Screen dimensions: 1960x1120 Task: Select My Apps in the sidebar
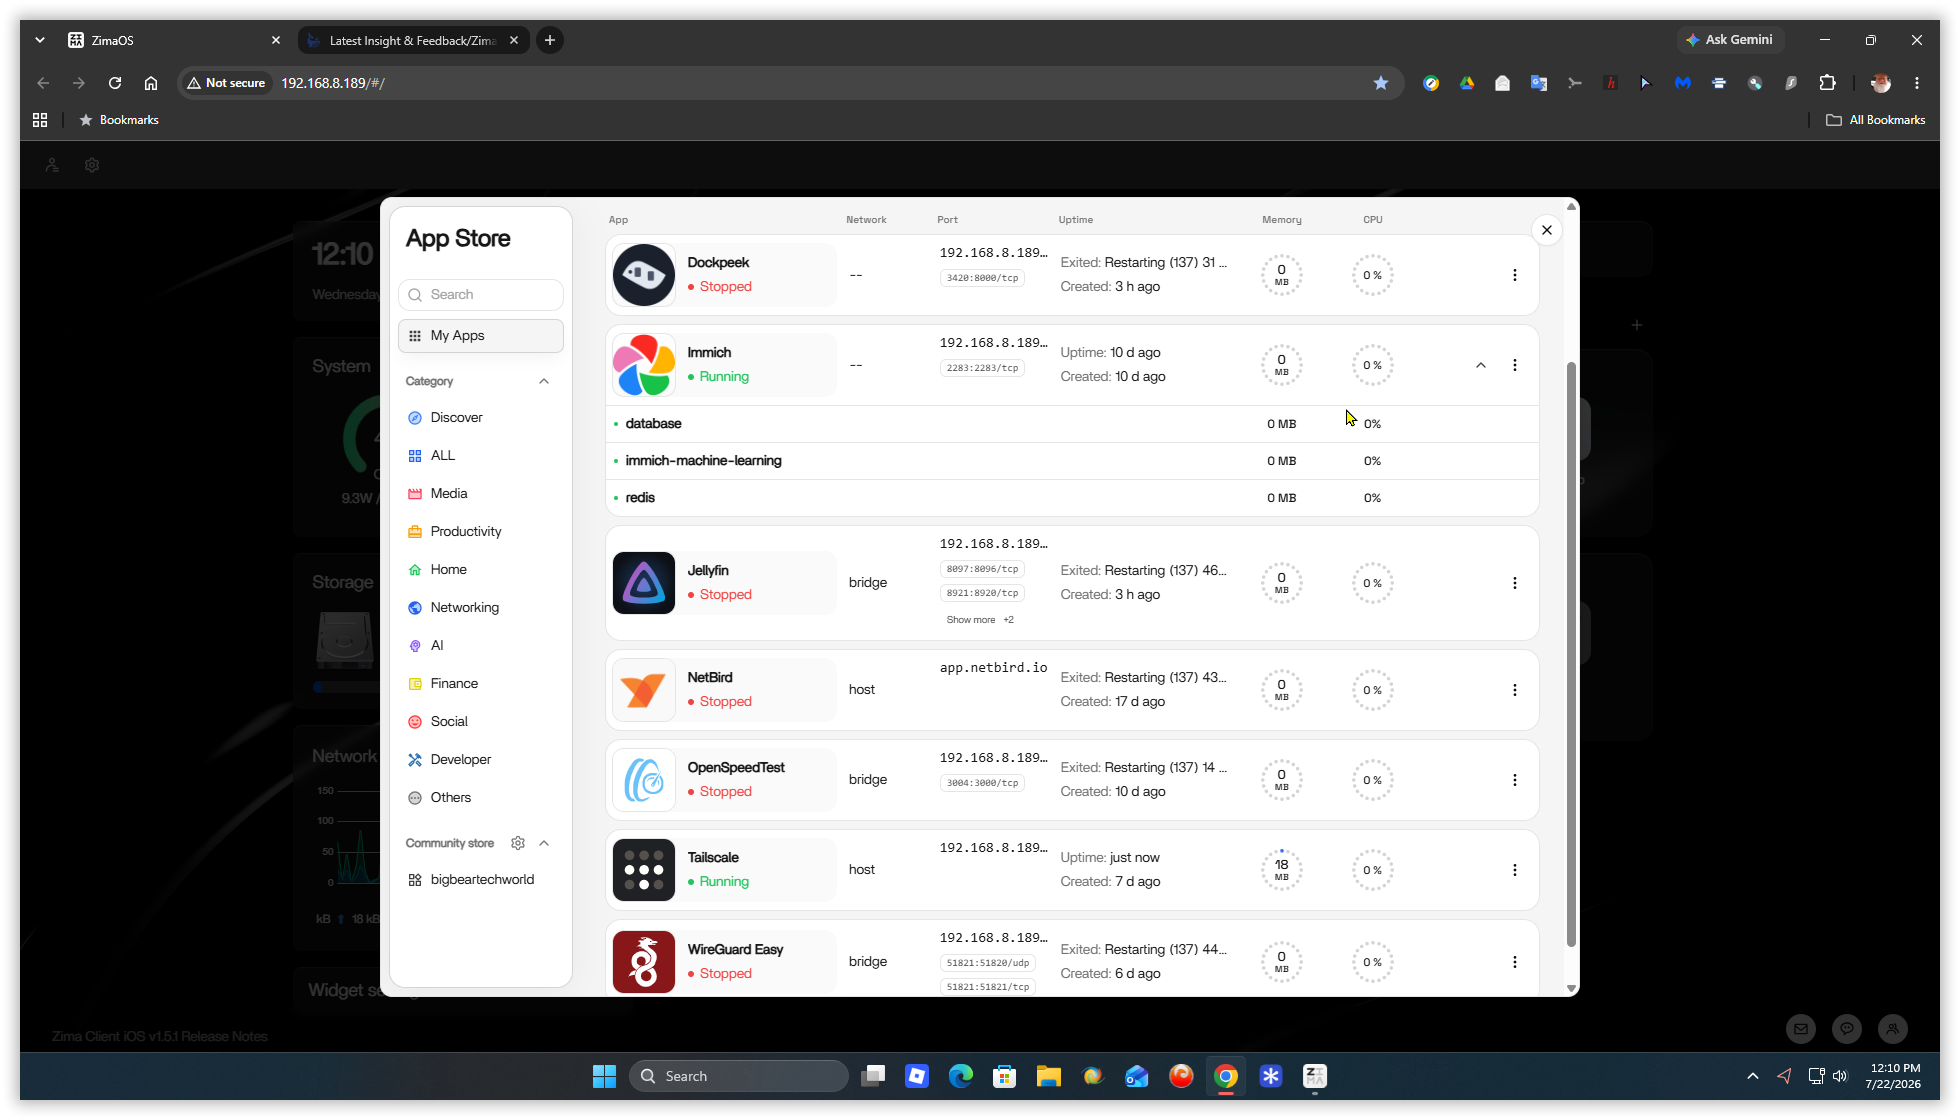pyautogui.click(x=481, y=336)
